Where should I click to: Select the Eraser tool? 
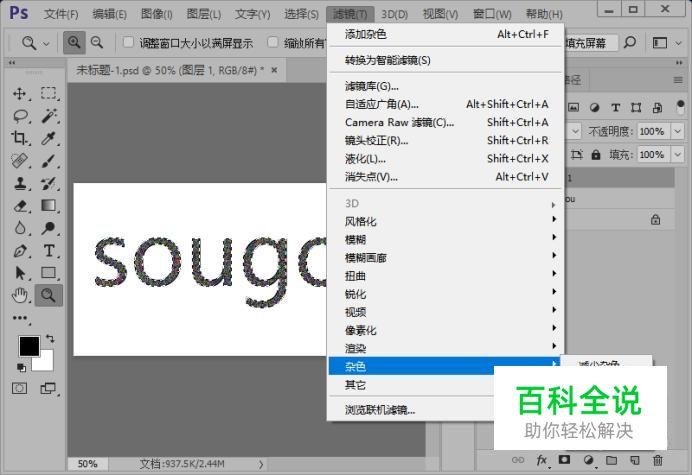pyautogui.click(x=20, y=206)
